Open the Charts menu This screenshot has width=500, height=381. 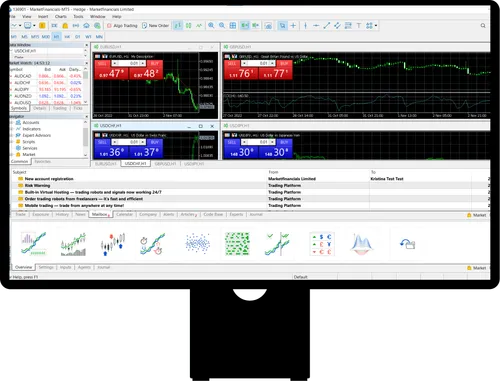pos(61,16)
